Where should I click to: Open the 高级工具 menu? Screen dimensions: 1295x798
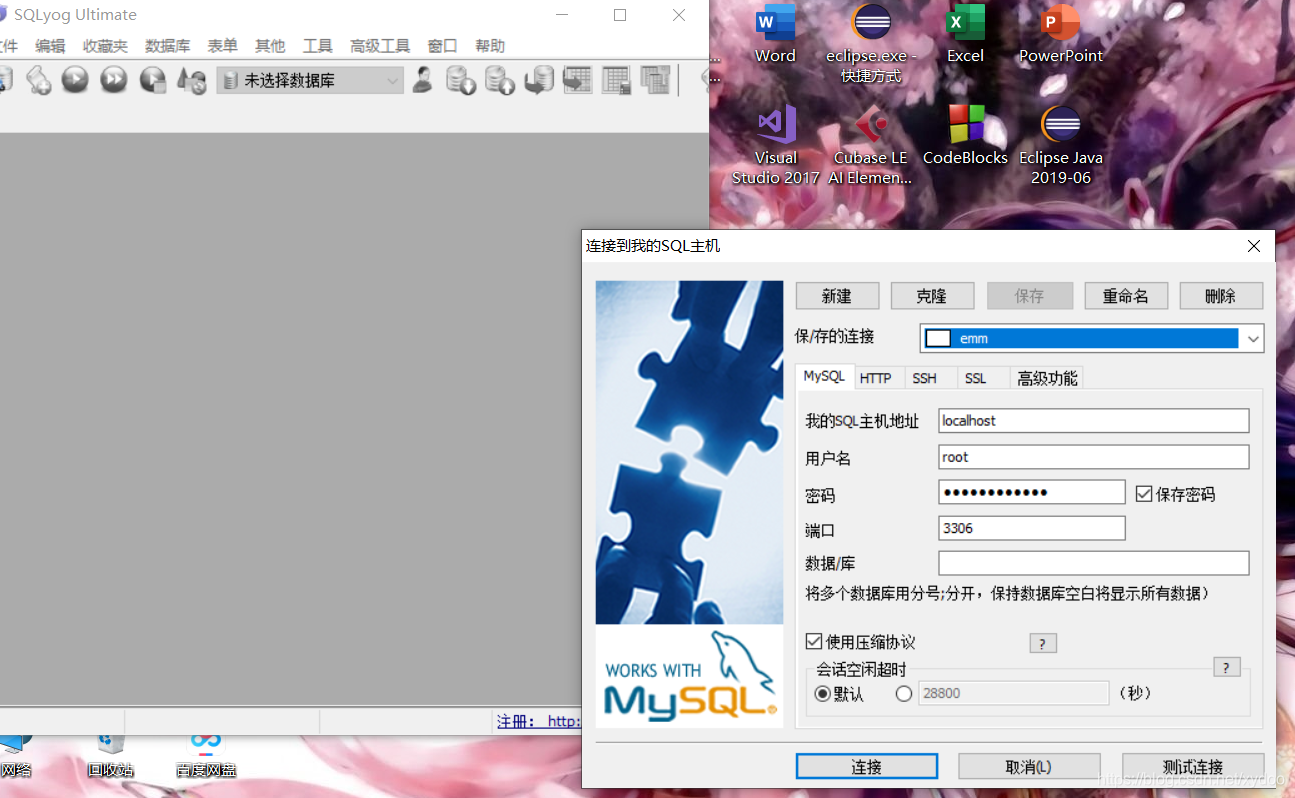click(380, 46)
